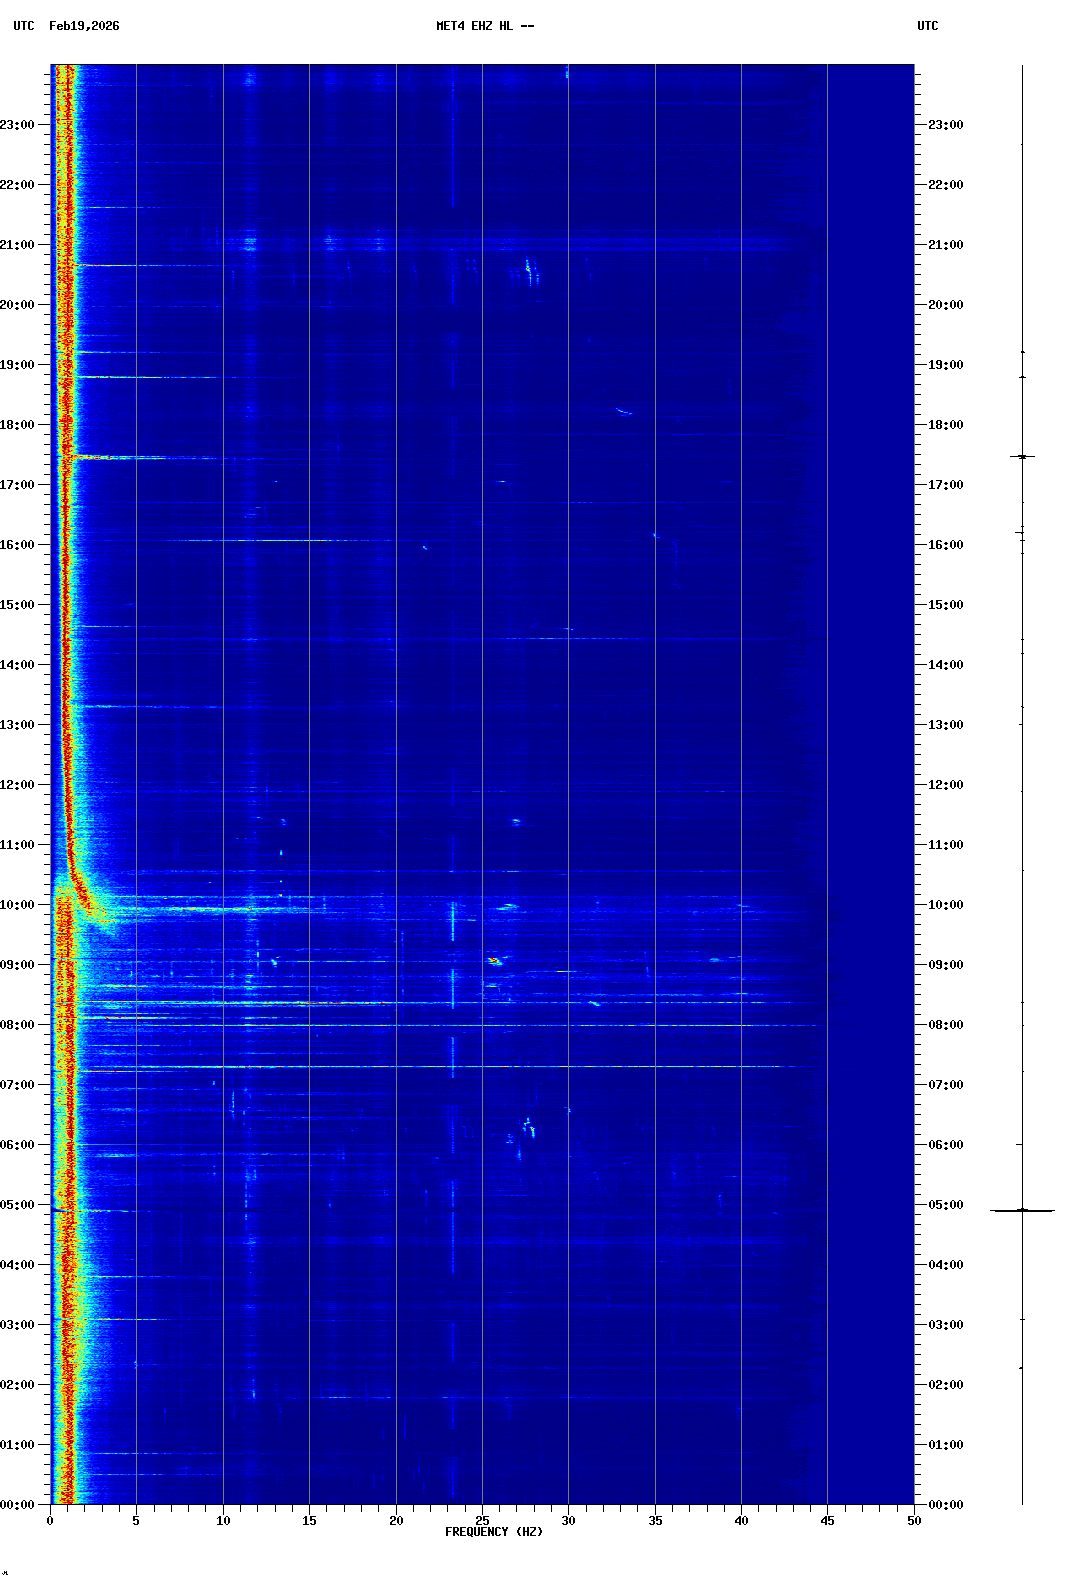
Task: Click the 50 Hz frequency axis tick label
Action: point(914,1521)
